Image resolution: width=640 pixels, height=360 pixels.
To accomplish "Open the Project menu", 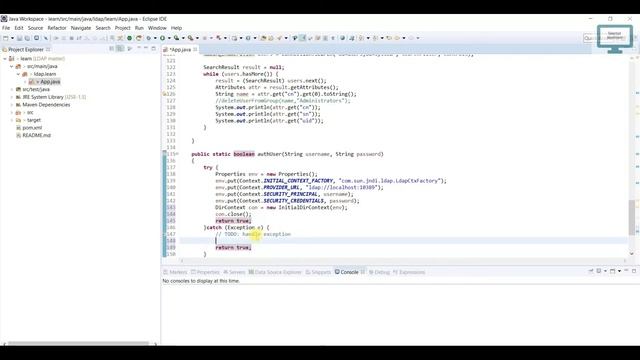I will pyautogui.click(x=122, y=28).
